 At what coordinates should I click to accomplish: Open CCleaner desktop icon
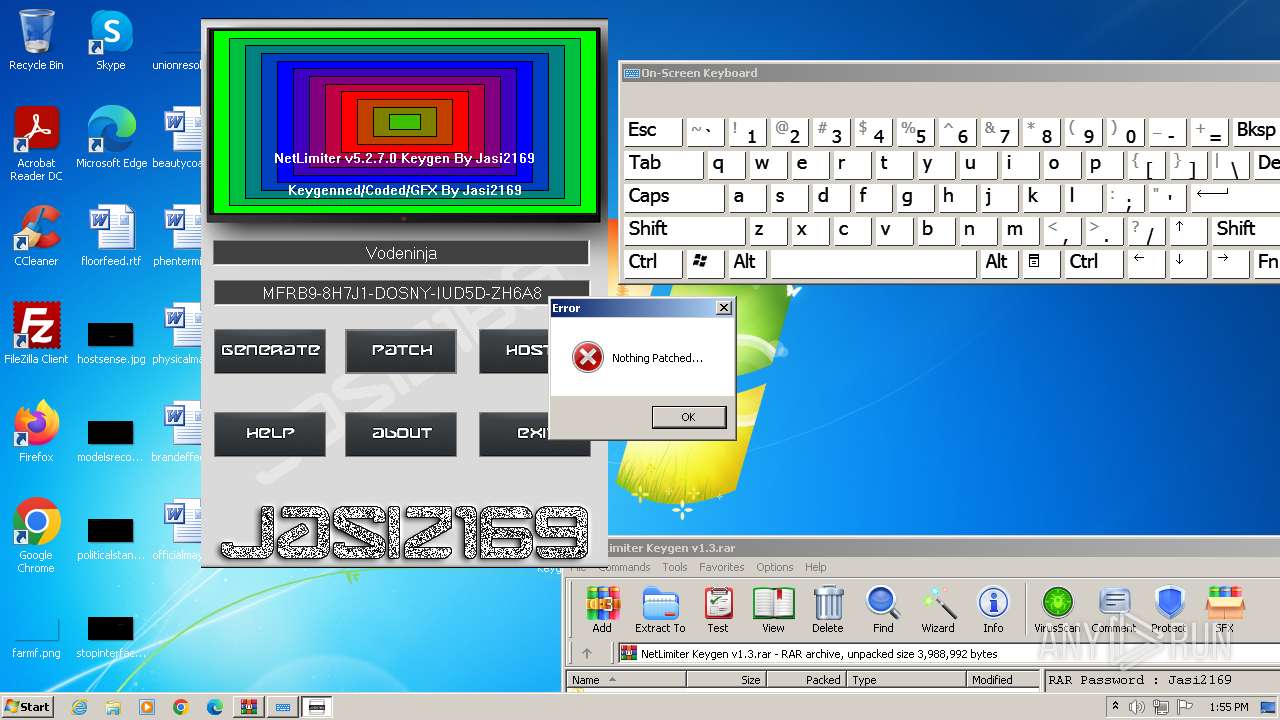(x=36, y=236)
